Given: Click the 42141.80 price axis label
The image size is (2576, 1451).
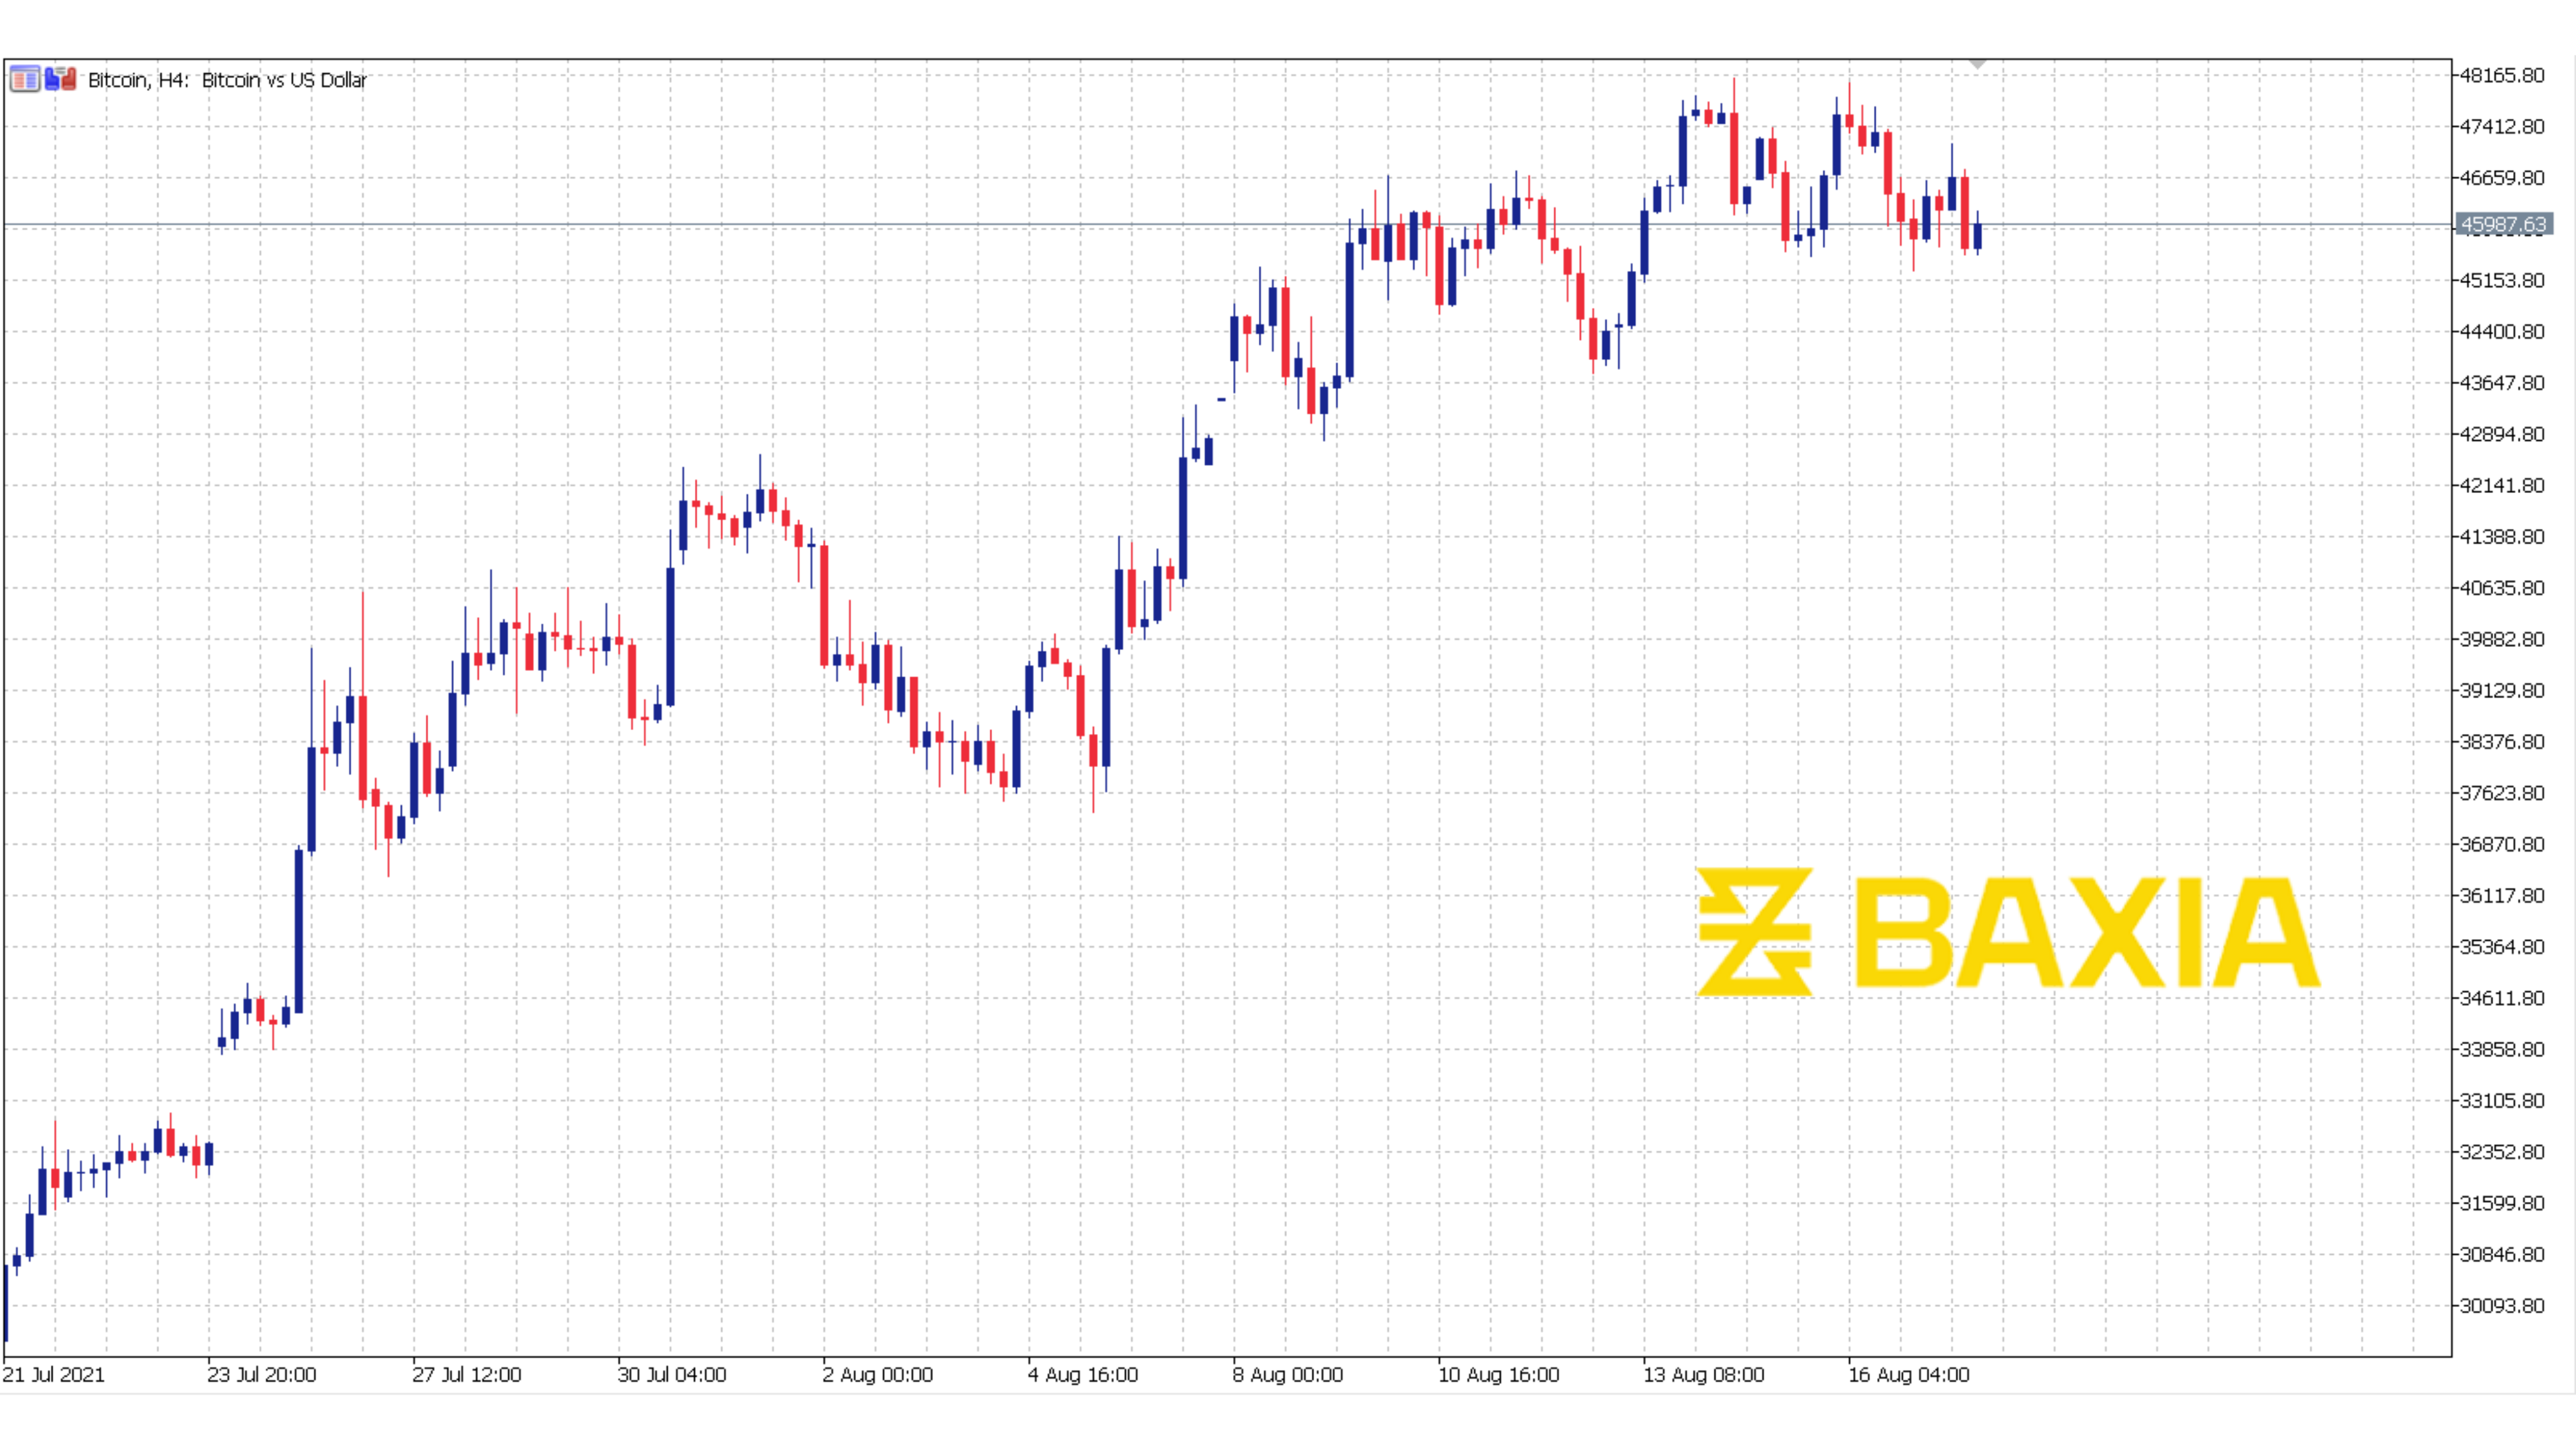Looking at the screenshot, I should 2502,486.
